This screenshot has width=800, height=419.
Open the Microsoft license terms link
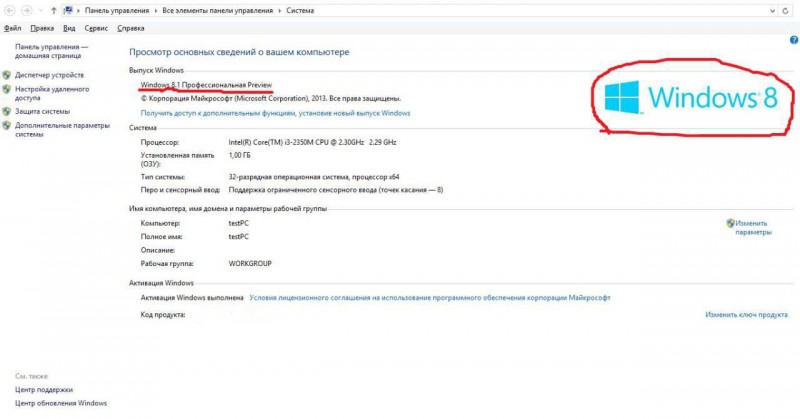point(430,298)
